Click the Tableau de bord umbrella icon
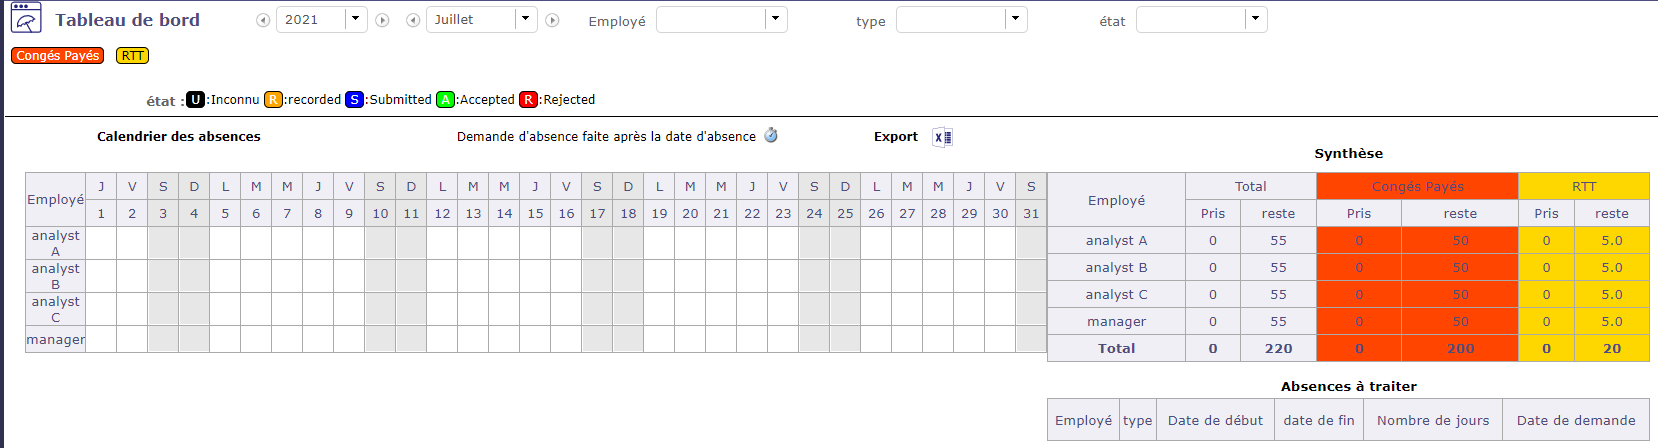Image resolution: width=1658 pixels, height=448 pixels. point(26,19)
